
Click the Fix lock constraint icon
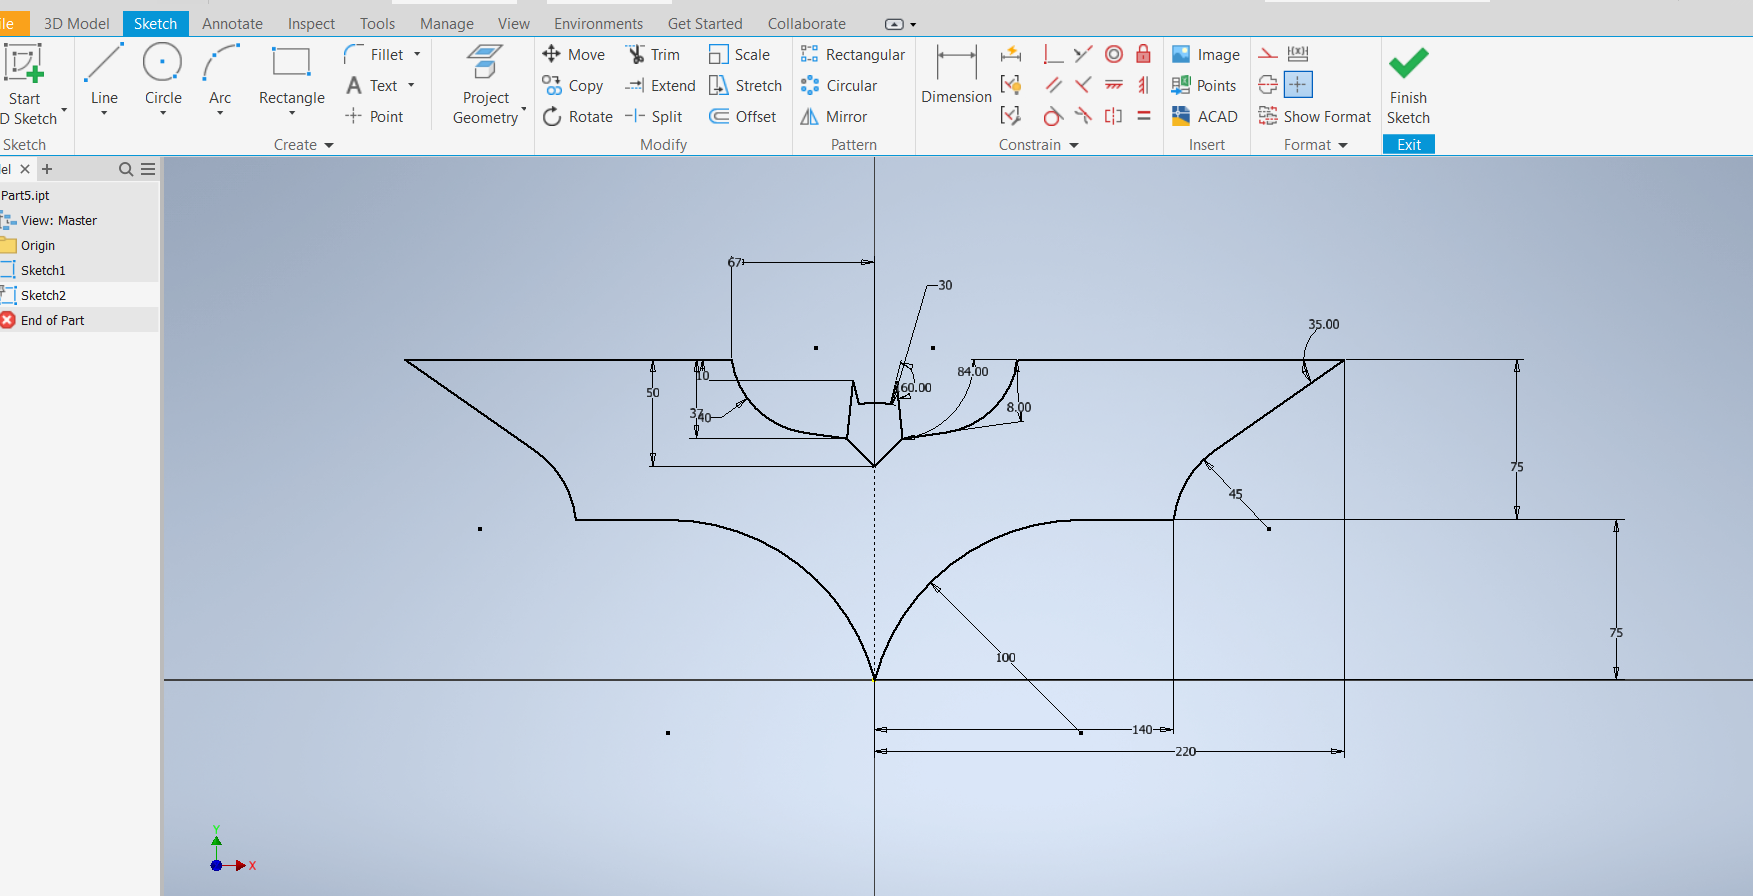click(x=1143, y=54)
